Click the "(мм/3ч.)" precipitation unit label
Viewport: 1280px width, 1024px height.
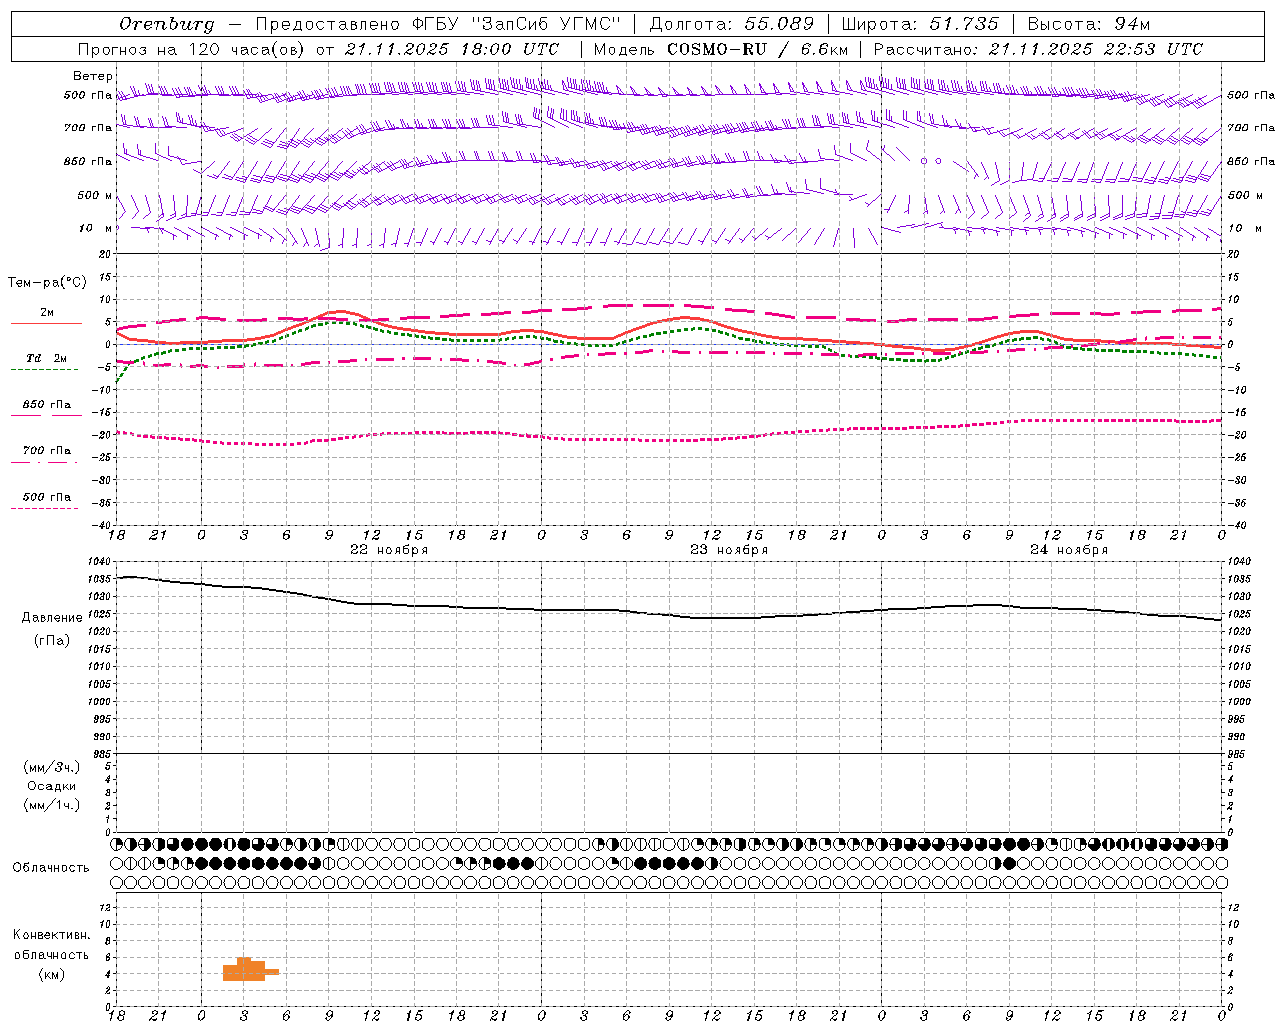51,767
